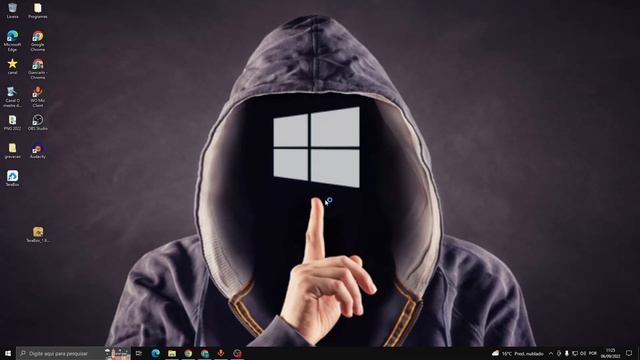Open the red circular app on taskbar
This screenshot has height=360, width=640.
coord(237,353)
